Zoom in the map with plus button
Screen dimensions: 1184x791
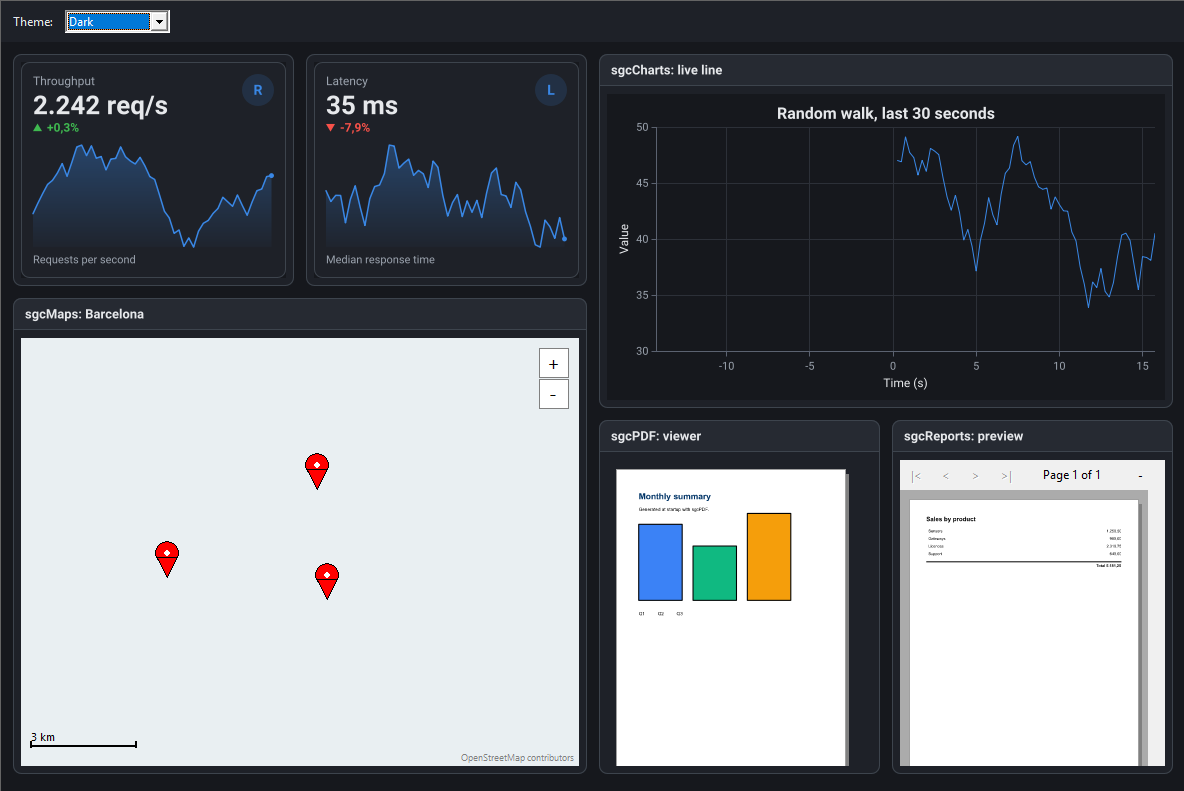tap(553, 364)
